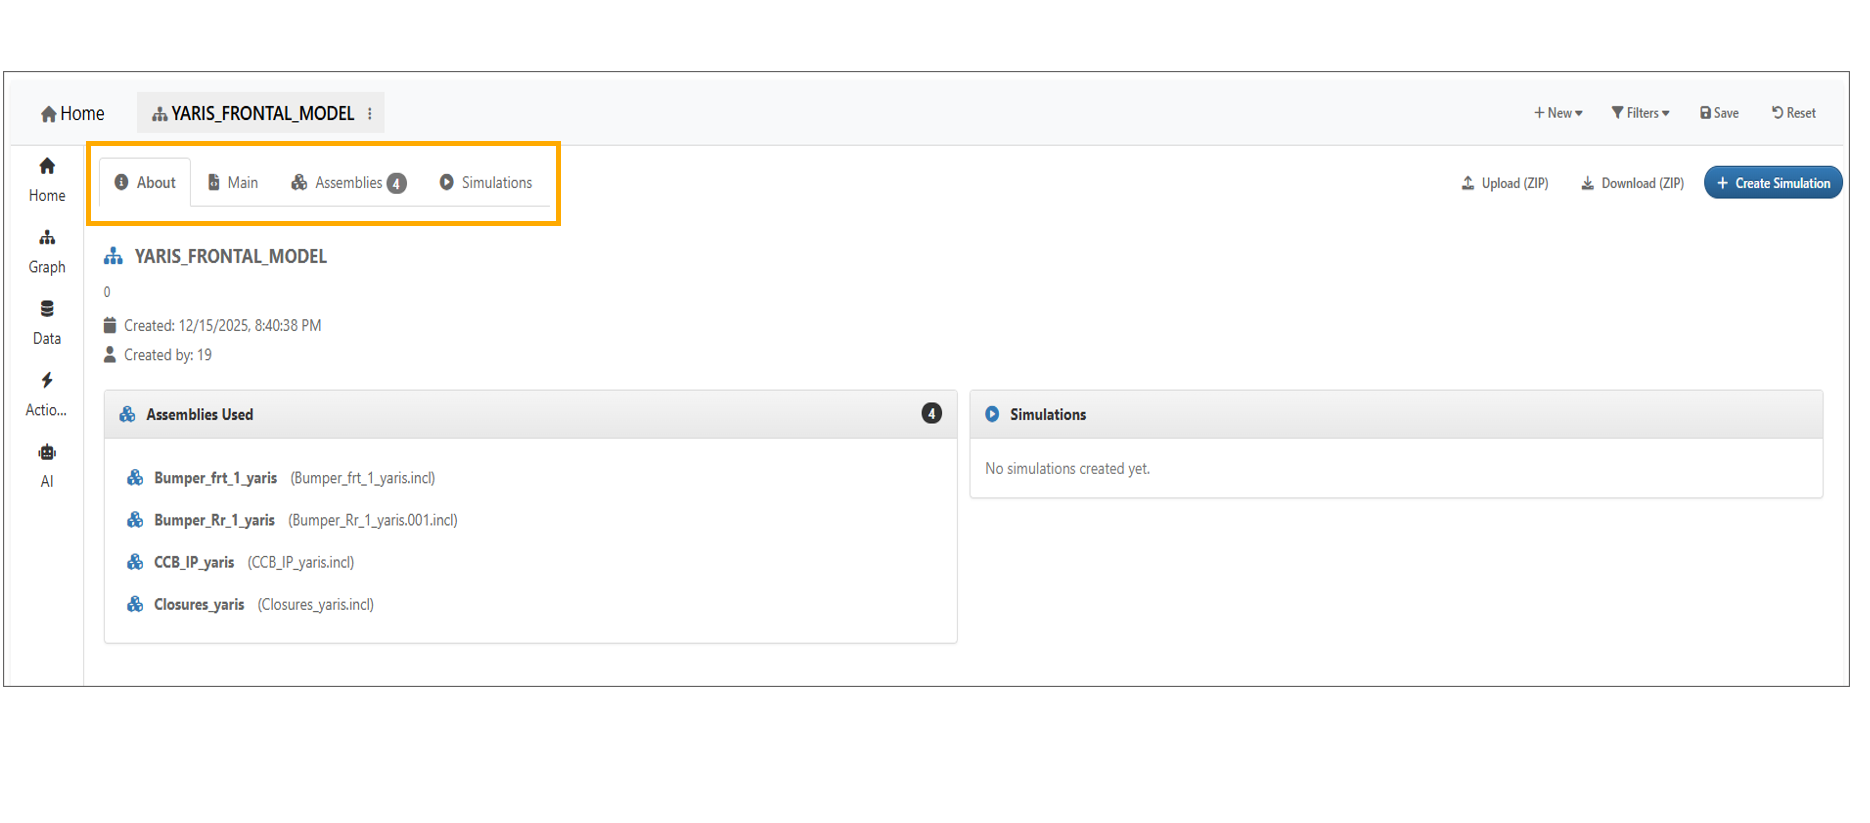1870x823 pixels.
Task: Expand the New dropdown menu
Action: pyautogui.click(x=1558, y=113)
